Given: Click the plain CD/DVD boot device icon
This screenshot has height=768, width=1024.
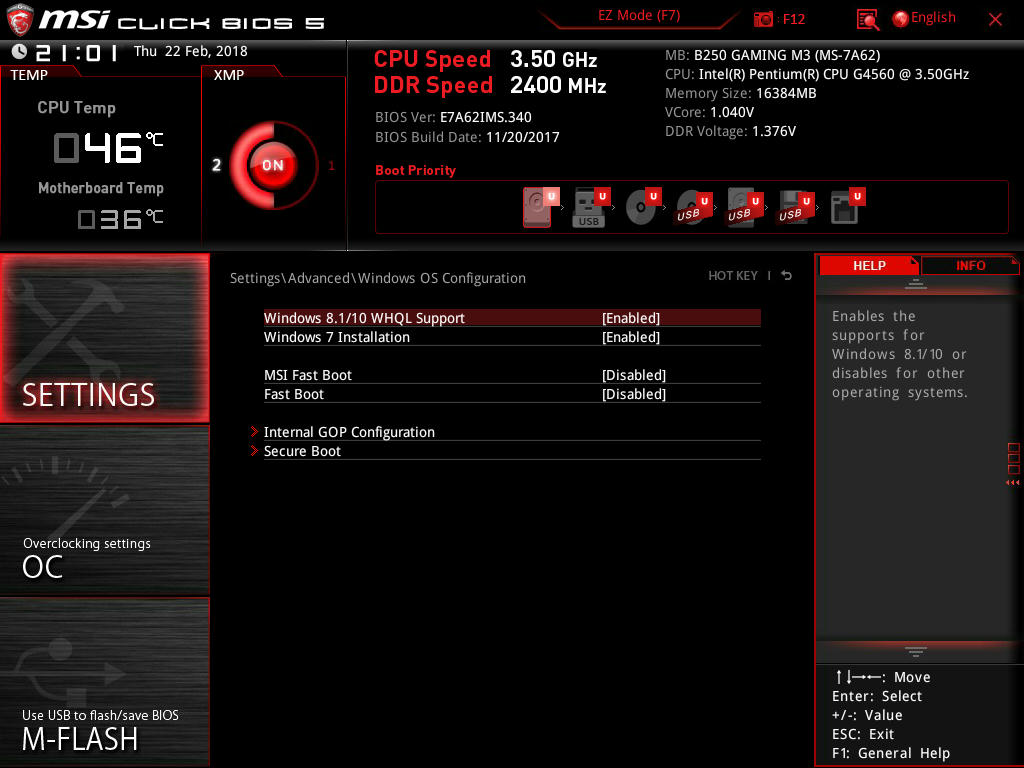Looking at the screenshot, I should pos(641,208).
